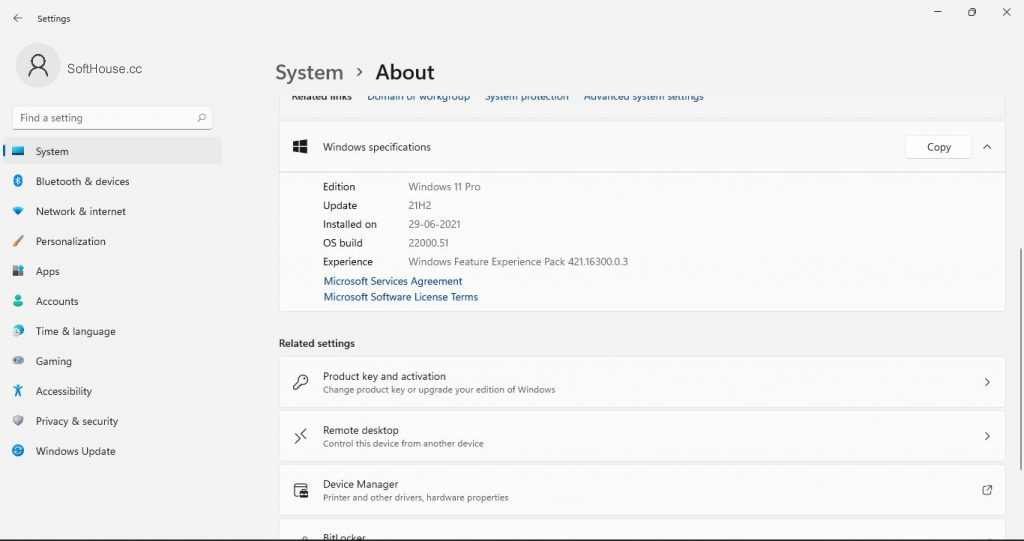Viewport: 1024px width, 541px height.
Task: Click the Windows 11 Pro edition value
Action: pos(444,187)
